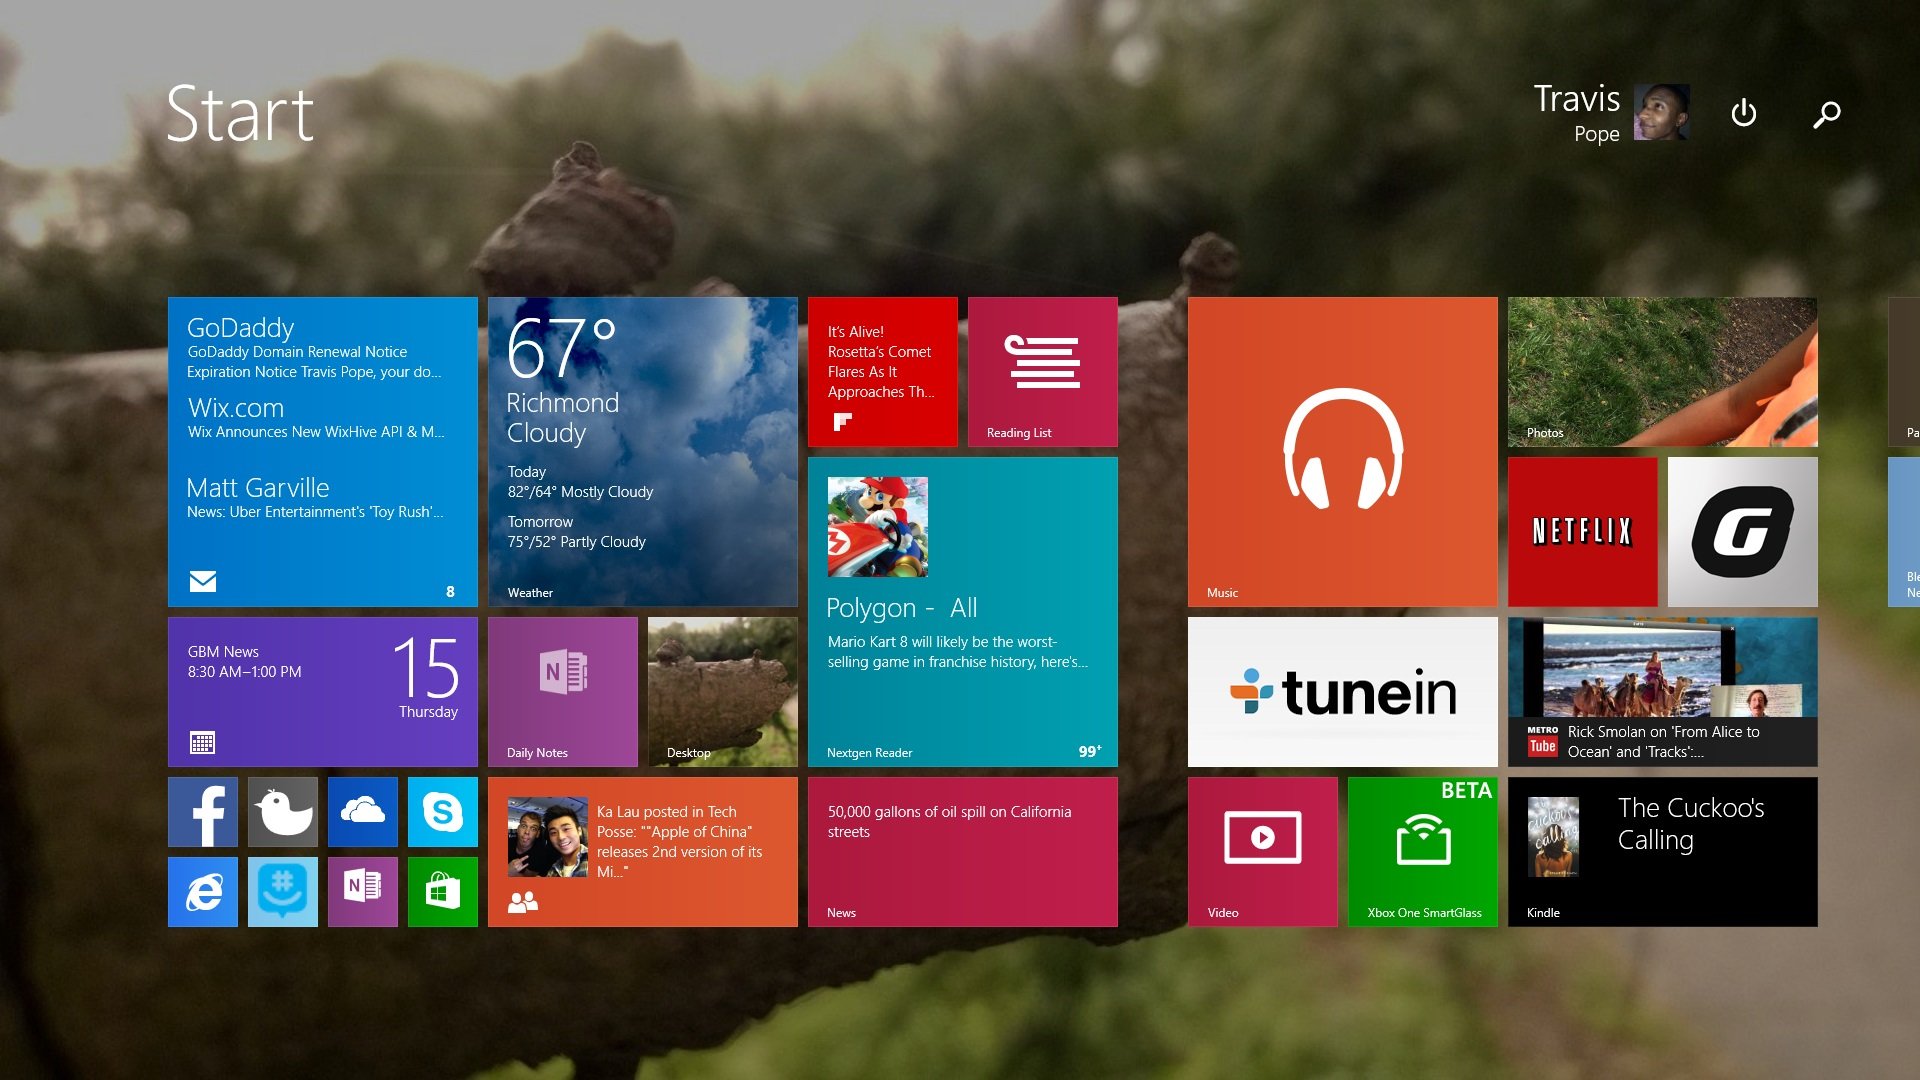The width and height of the screenshot is (1920, 1080).
Task: Open the TuneIn radio tile
Action: coord(1342,692)
